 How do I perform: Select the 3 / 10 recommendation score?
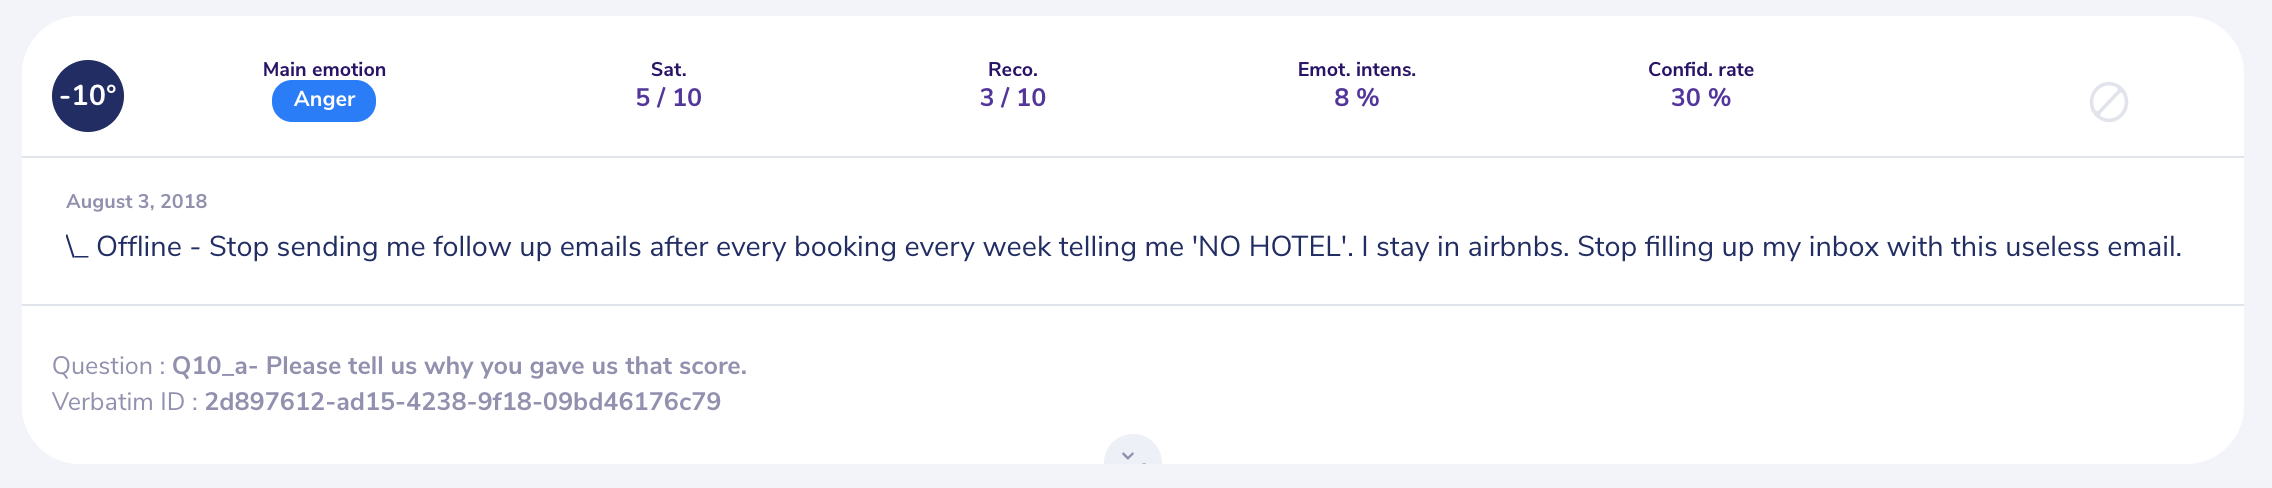click(x=1013, y=97)
